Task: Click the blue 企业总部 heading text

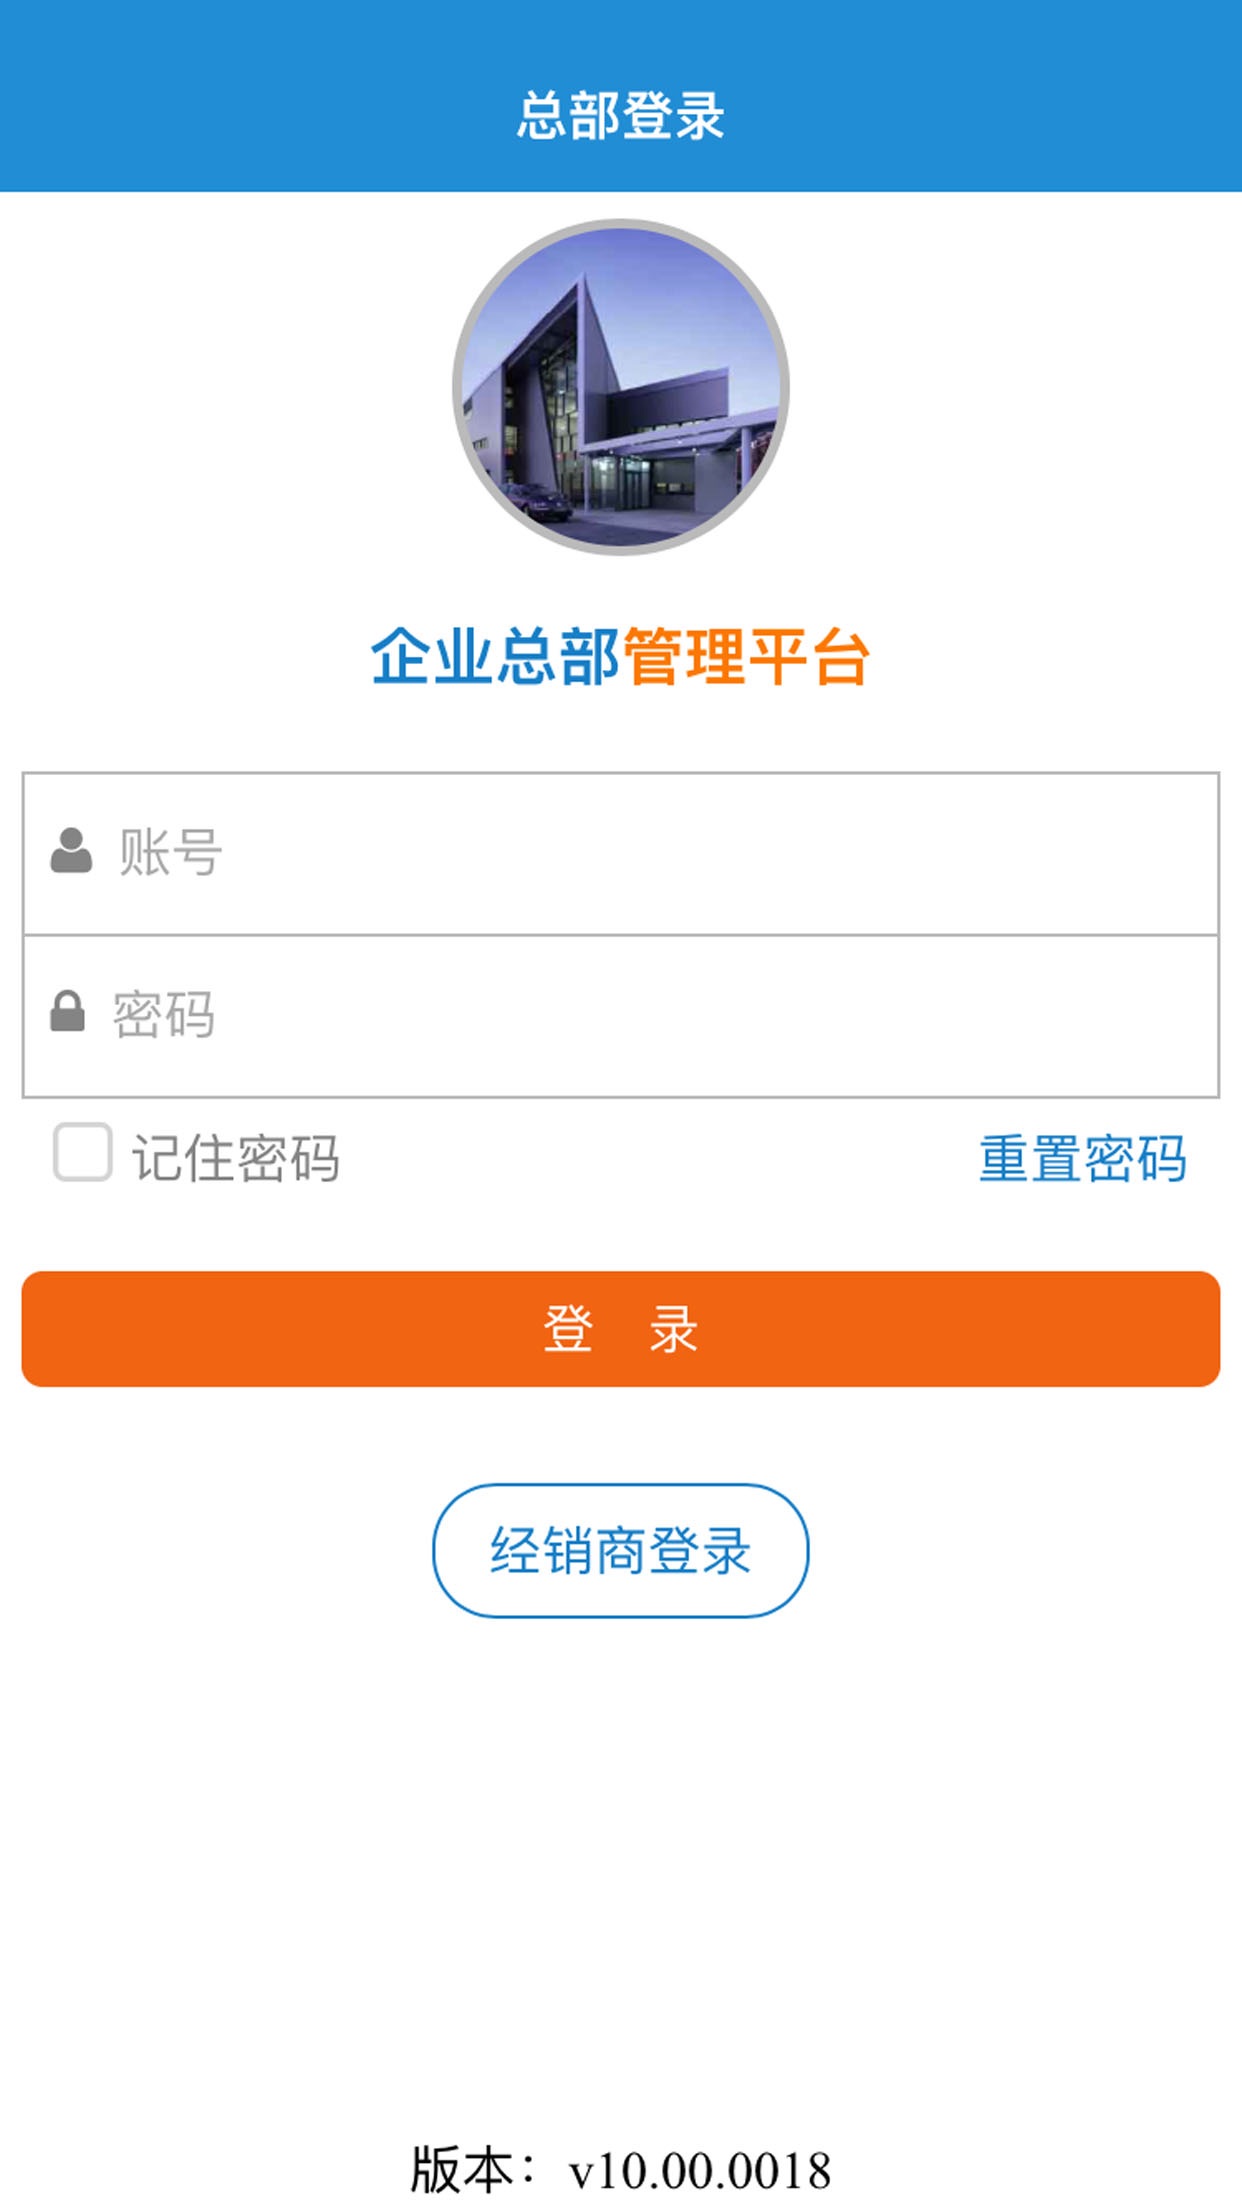Action: click(x=495, y=658)
